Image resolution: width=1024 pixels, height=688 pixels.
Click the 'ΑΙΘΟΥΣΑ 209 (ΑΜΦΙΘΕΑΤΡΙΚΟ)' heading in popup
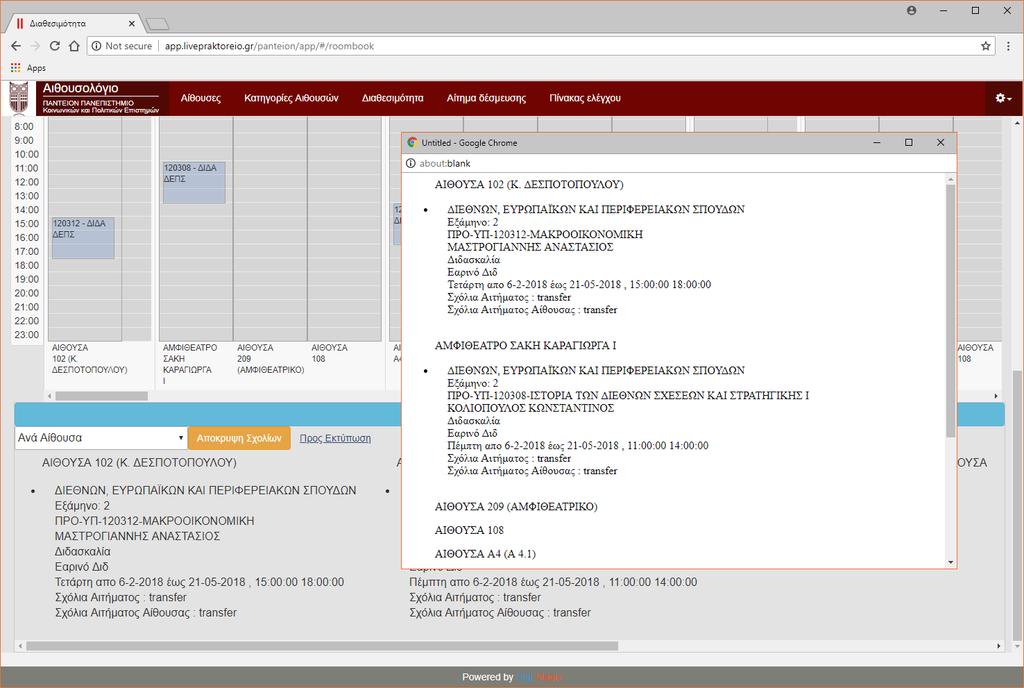click(x=516, y=507)
